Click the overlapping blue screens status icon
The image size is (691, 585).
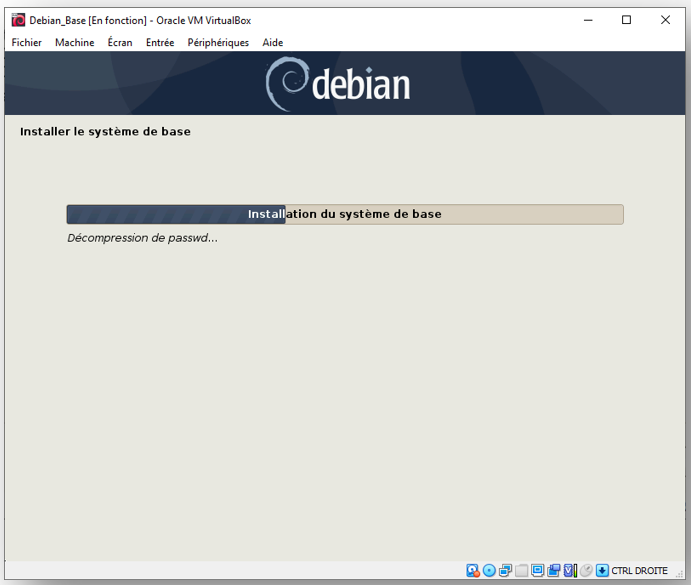pos(554,570)
